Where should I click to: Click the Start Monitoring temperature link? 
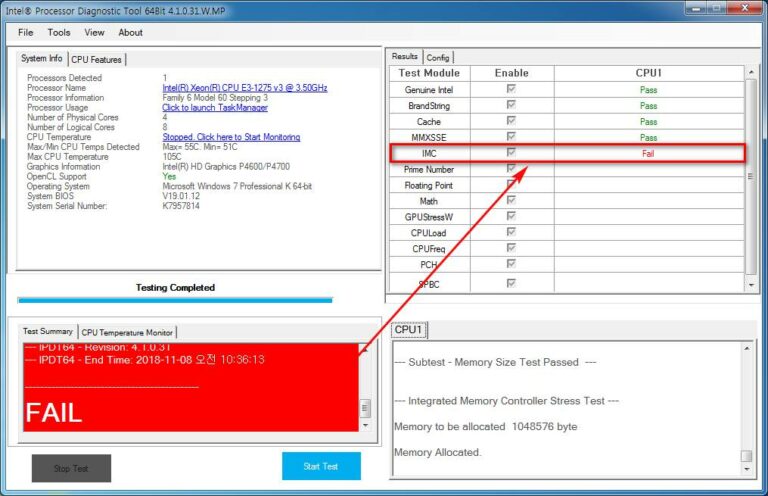pos(231,137)
